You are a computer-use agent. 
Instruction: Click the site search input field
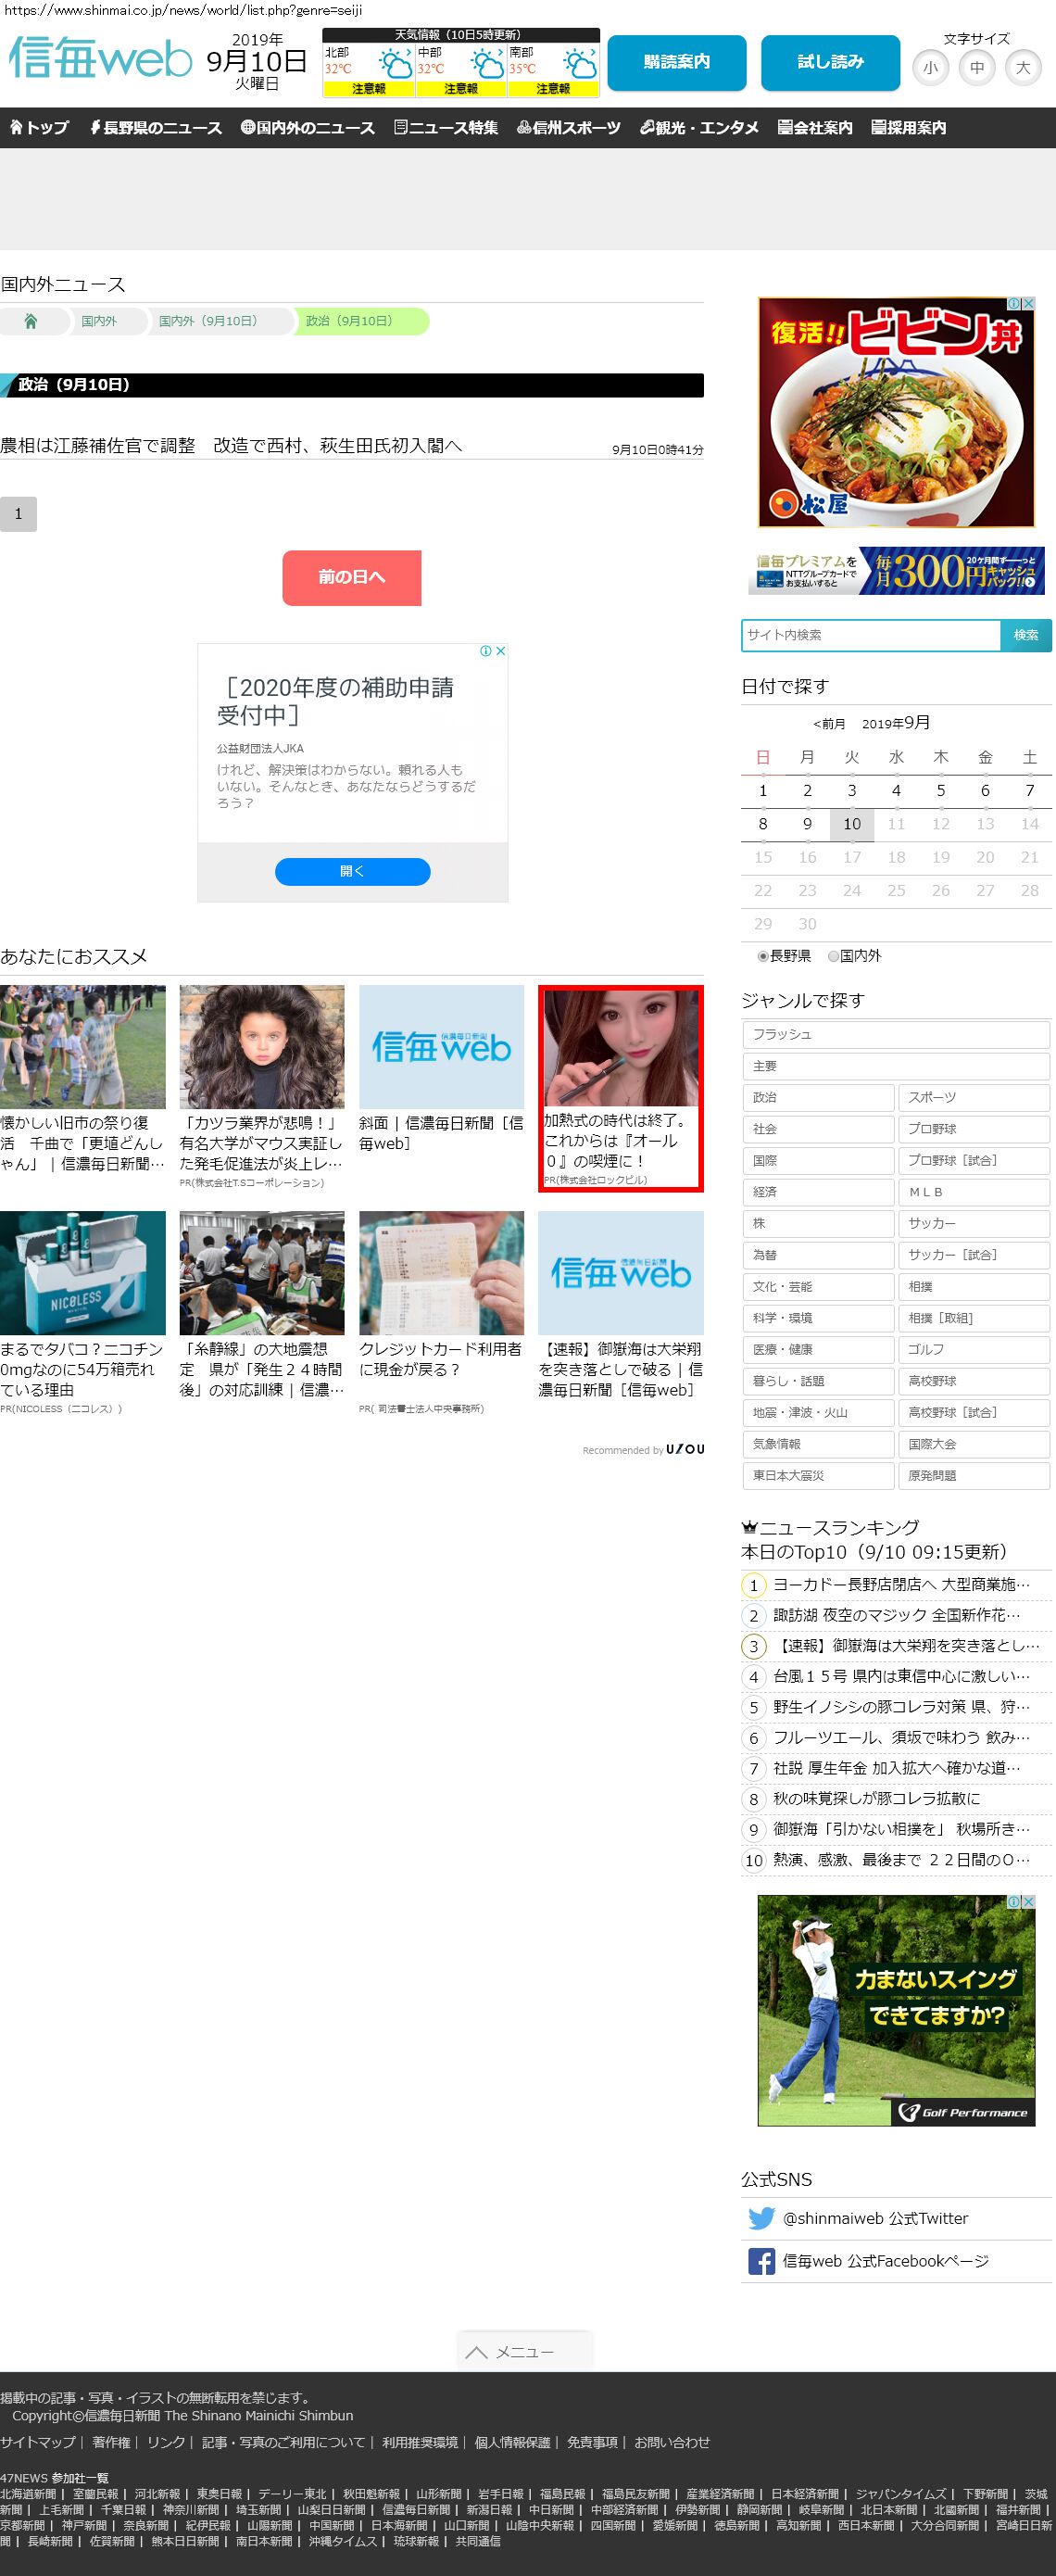[870, 635]
